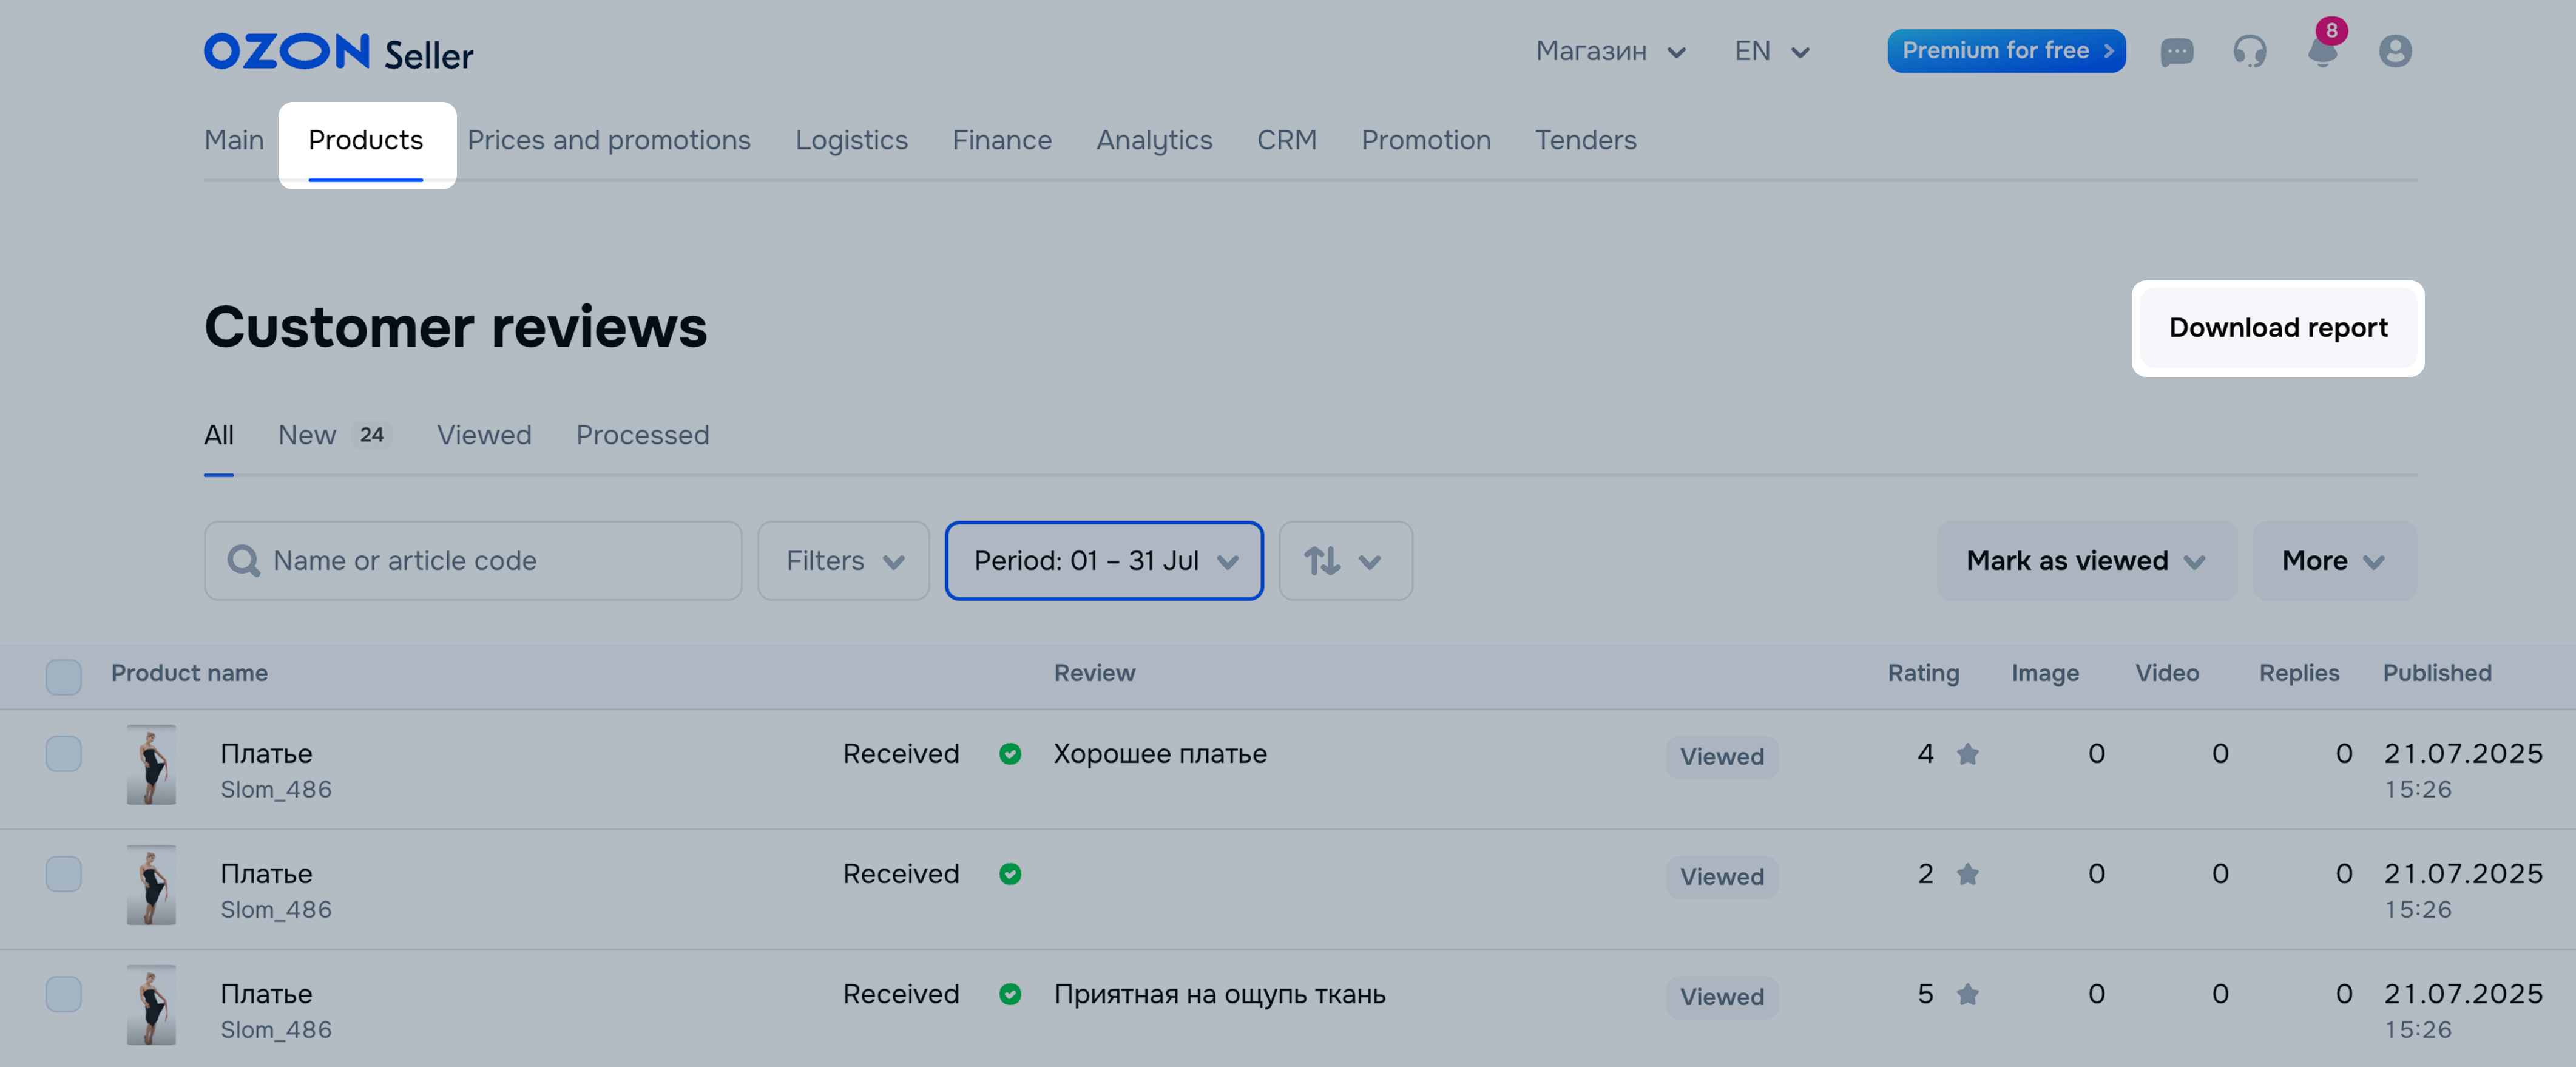Open dress thumbnail in Хорошее платье row
This screenshot has height=1067, width=2576.
[x=151, y=765]
